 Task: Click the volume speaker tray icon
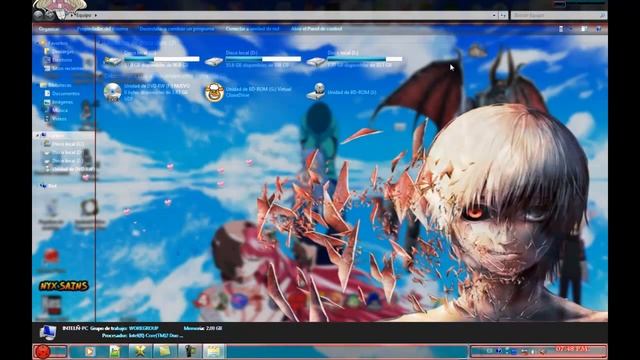coord(542,351)
